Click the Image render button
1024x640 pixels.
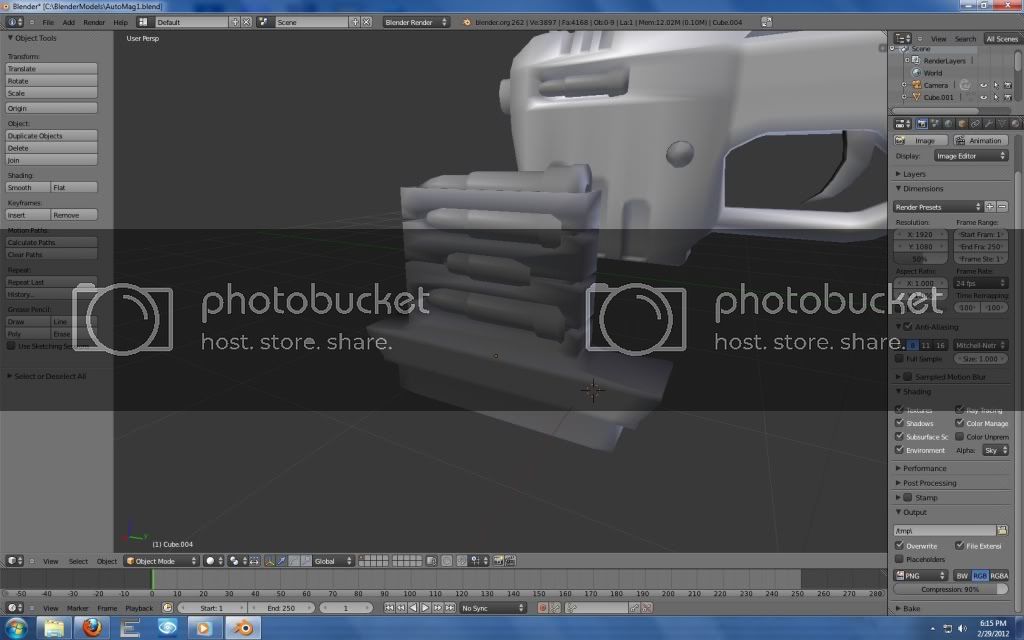pyautogui.click(x=920, y=141)
